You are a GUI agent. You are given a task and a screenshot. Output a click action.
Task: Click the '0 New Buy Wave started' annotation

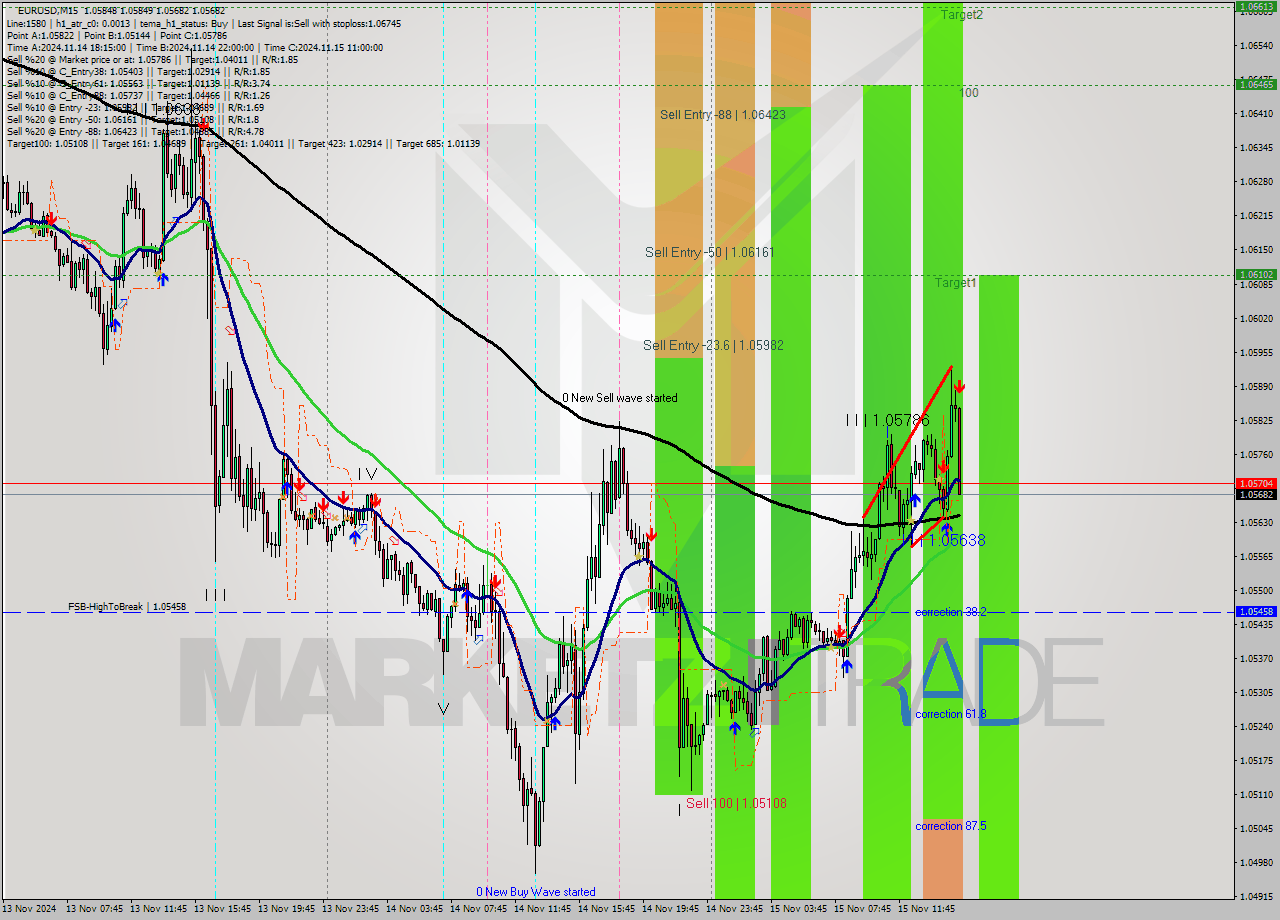pyautogui.click(x=535, y=892)
